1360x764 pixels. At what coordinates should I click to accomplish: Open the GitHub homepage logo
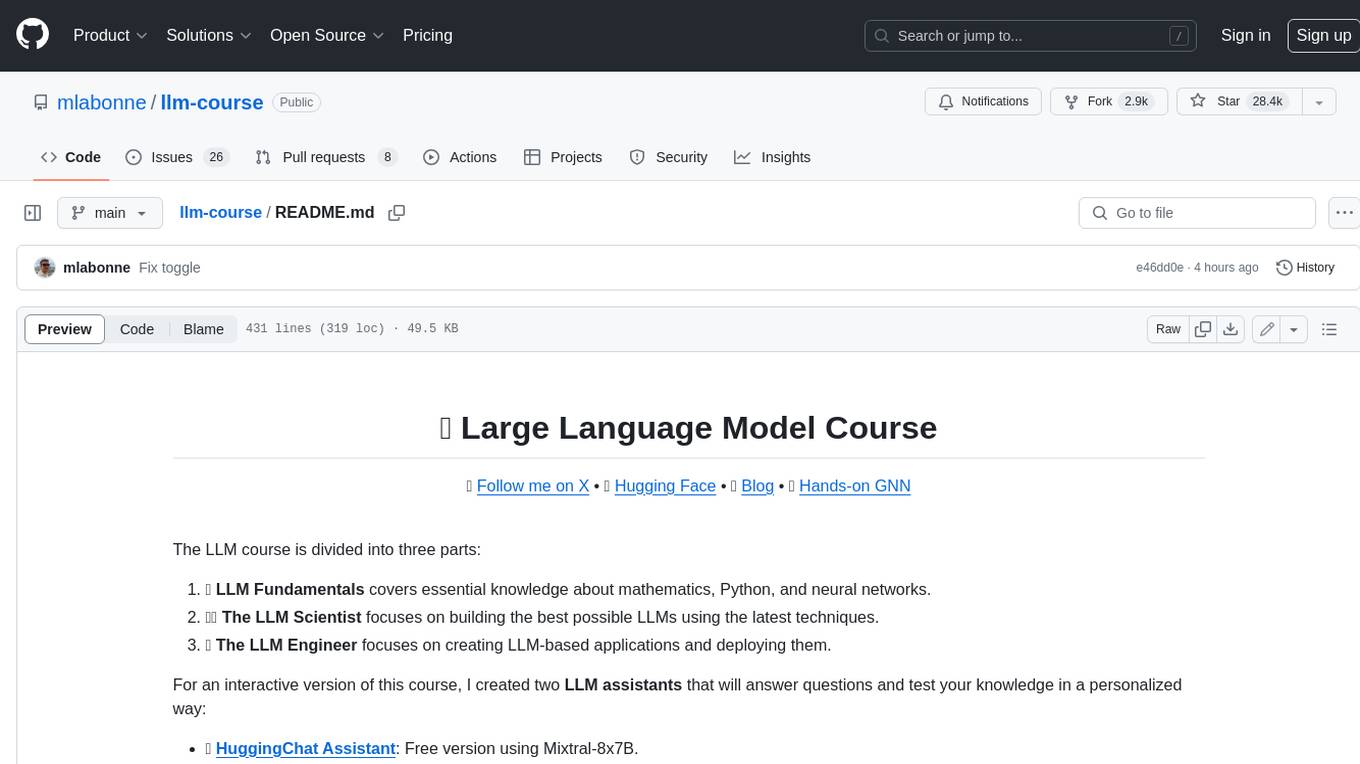[33, 35]
